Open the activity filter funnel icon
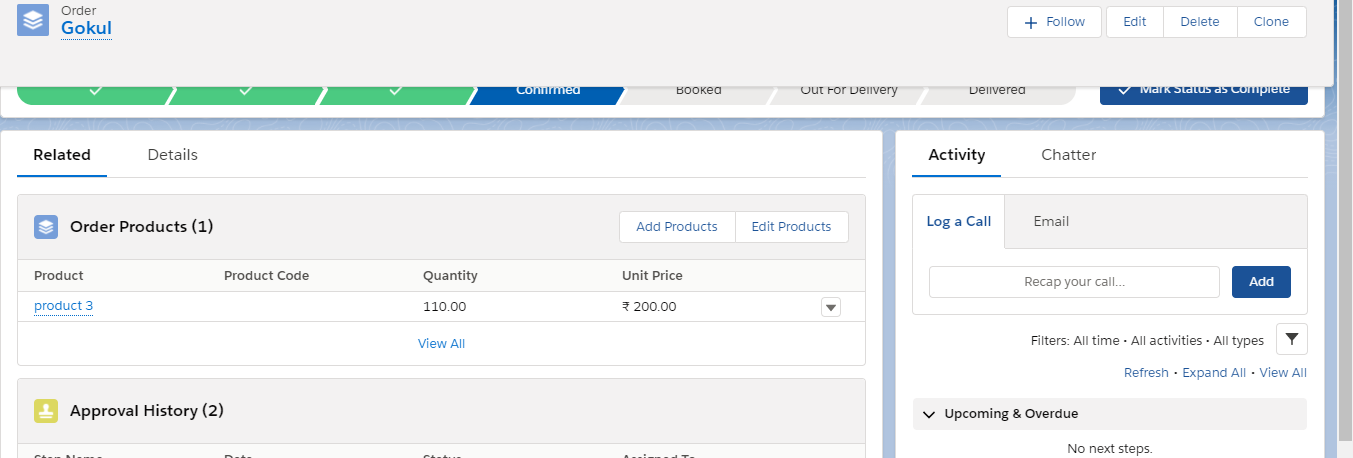Screen dimensions: 1353x458 click(1291, 340)
